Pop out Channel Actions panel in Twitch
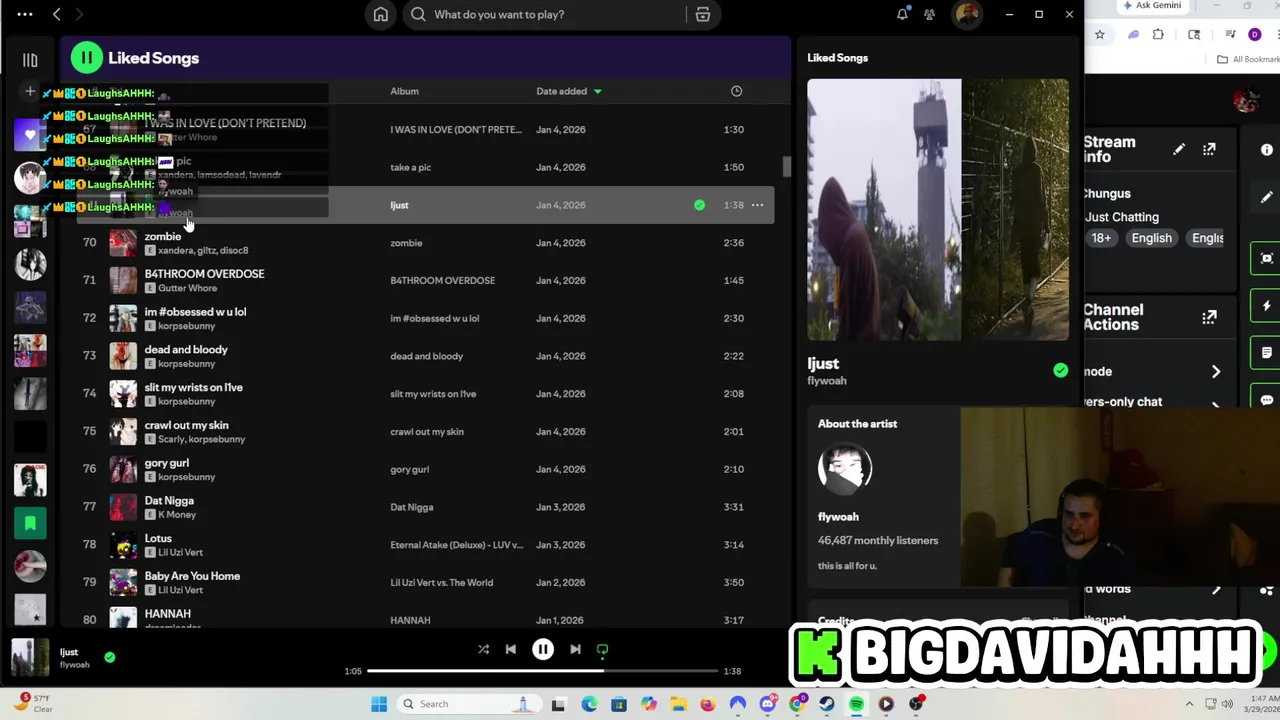Image resolution: width=1280 pixels, height=720 pixels. (1209, 317)
